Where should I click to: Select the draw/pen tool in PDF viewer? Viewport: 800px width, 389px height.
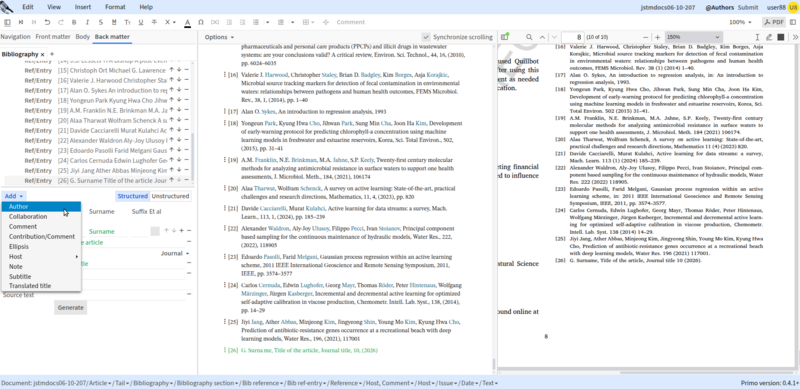point(769,37)
